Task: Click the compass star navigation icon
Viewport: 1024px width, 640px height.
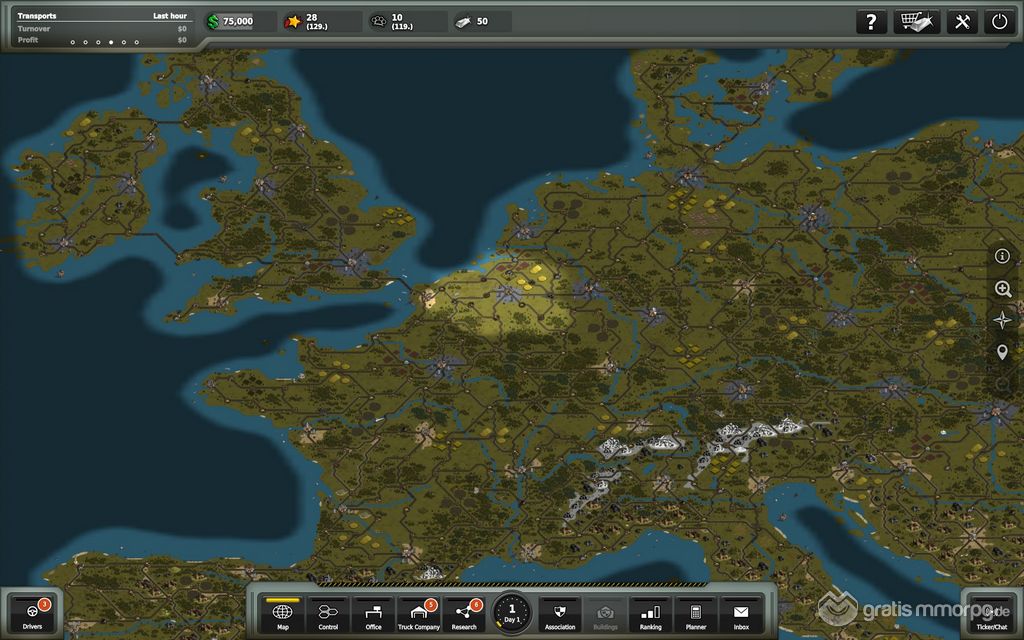Action: click(1002, 320)
